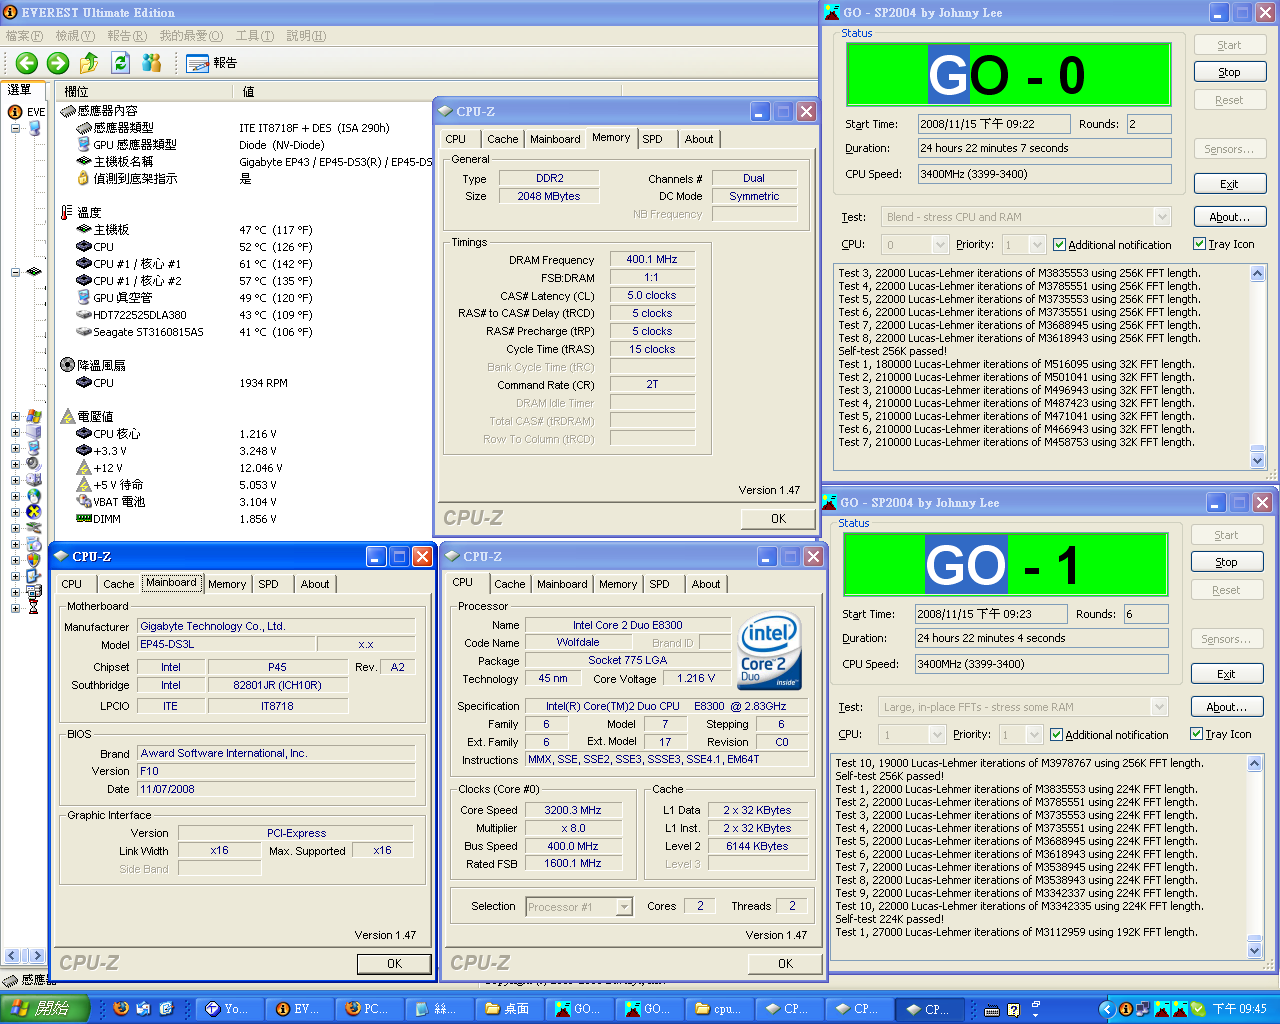Toggle Additional notification in GO - 0 window
This screenshot has width=1280, height=1024.
coord(1061,245)
